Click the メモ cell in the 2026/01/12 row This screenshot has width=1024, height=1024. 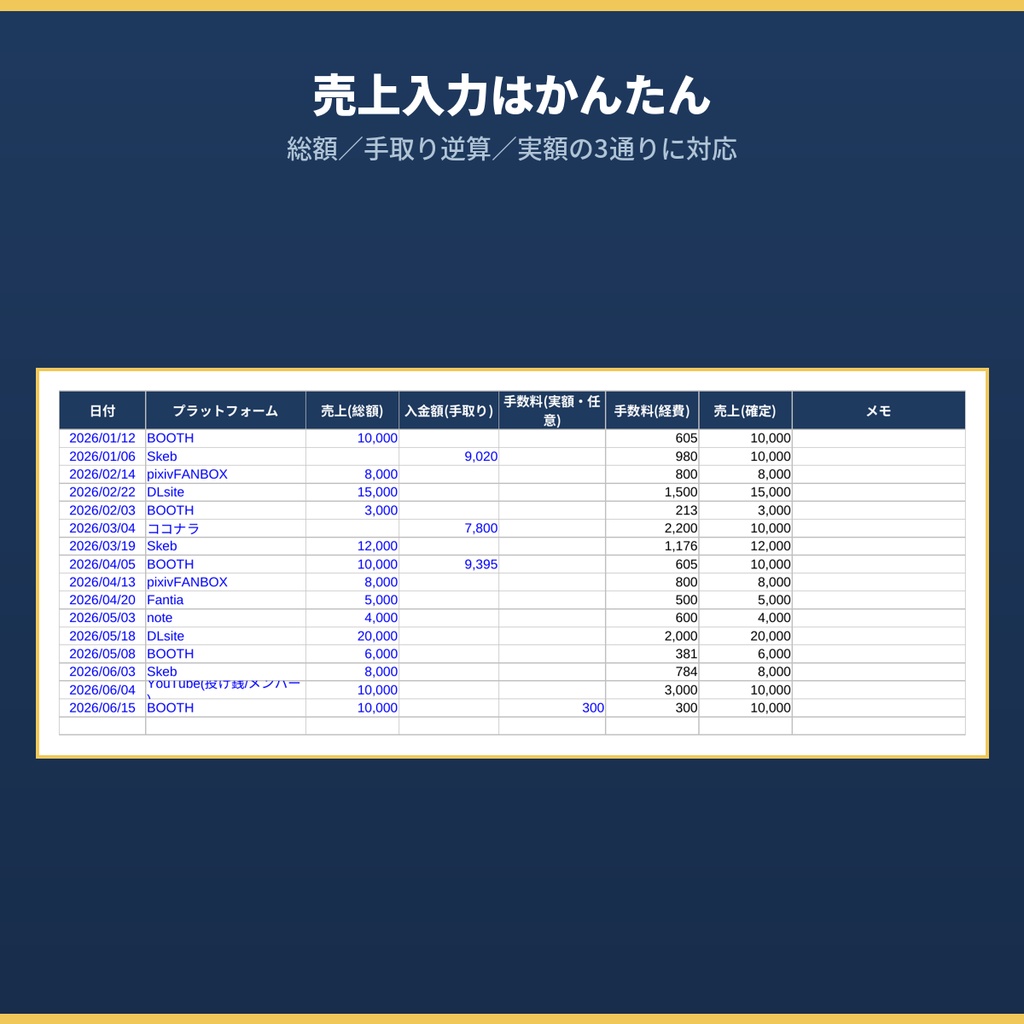(x=878, y=438)
